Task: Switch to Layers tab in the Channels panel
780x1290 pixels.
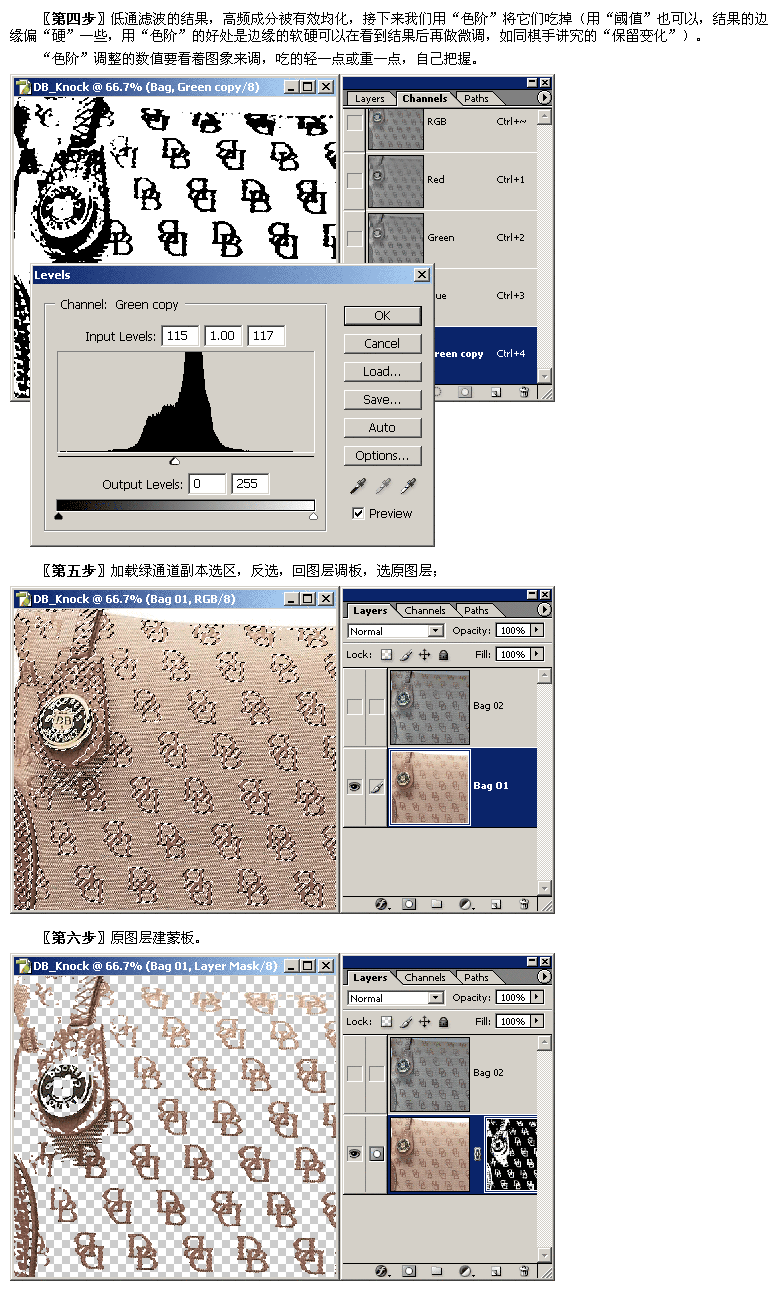Action: point(369,99)
